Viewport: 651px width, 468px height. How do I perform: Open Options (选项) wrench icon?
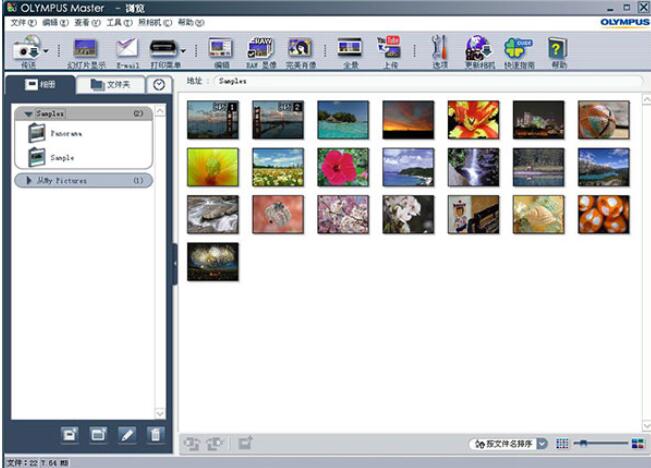[439, 47]
